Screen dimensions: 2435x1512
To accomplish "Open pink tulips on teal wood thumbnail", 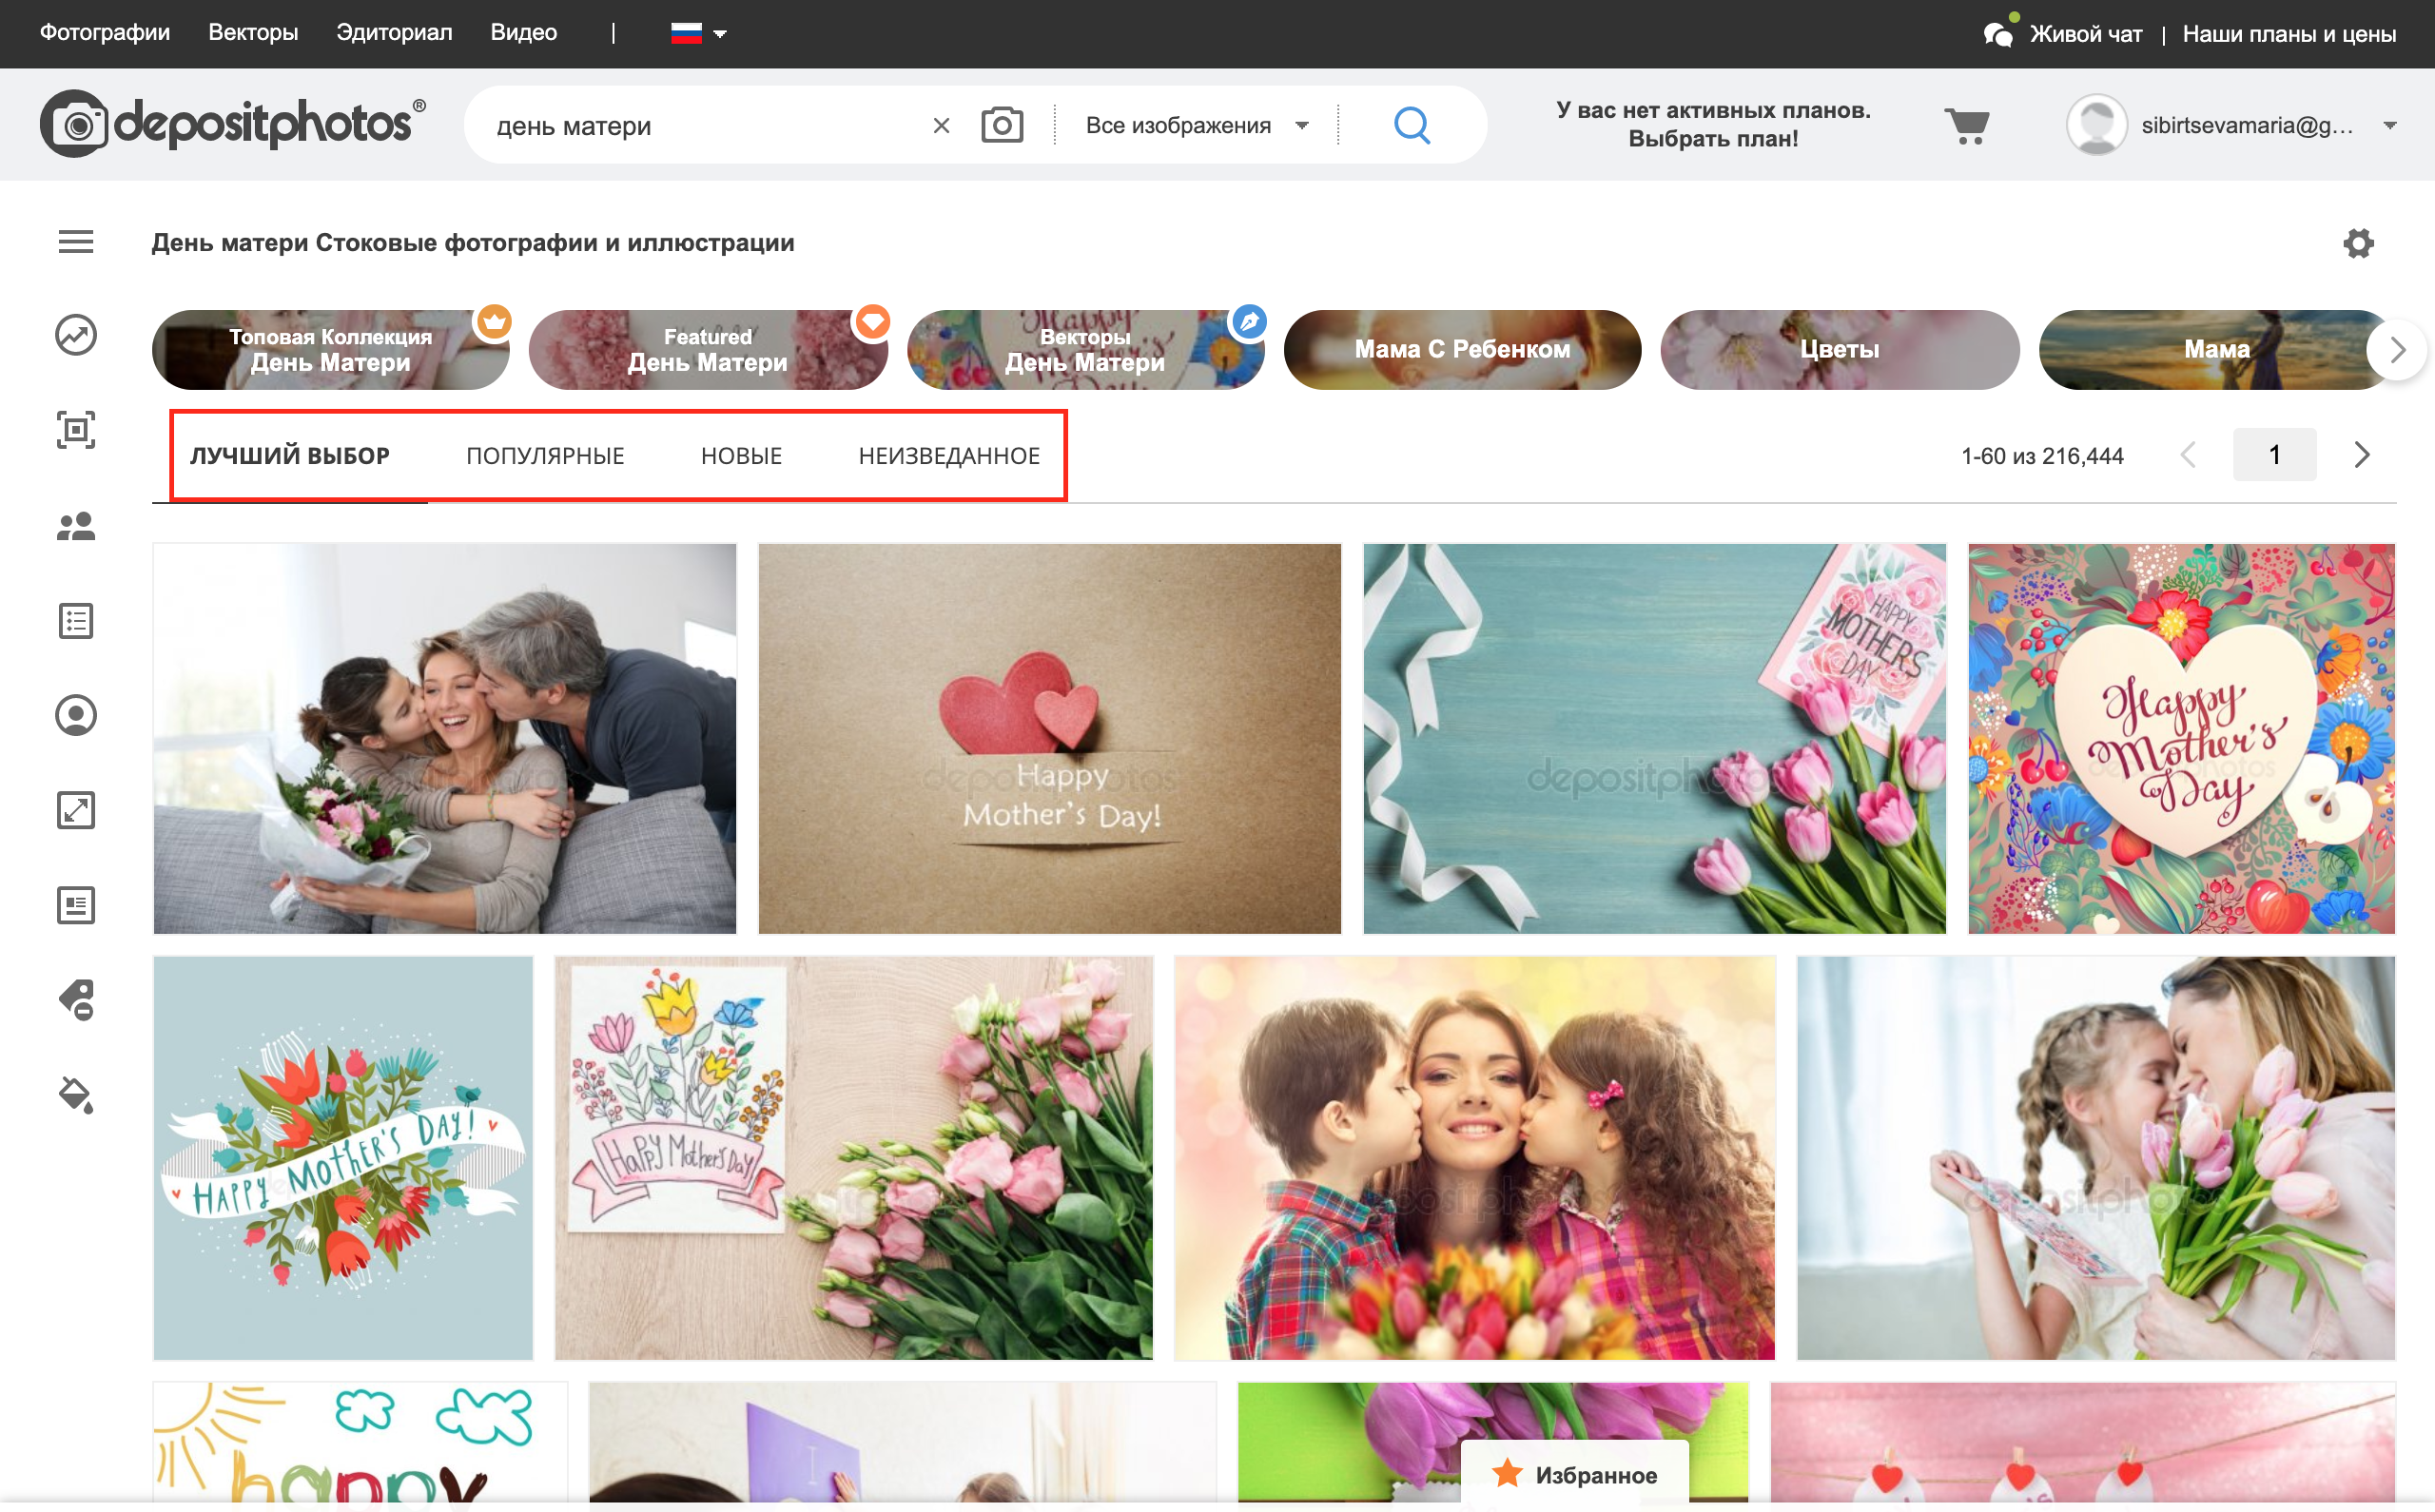I will 1655,739.
